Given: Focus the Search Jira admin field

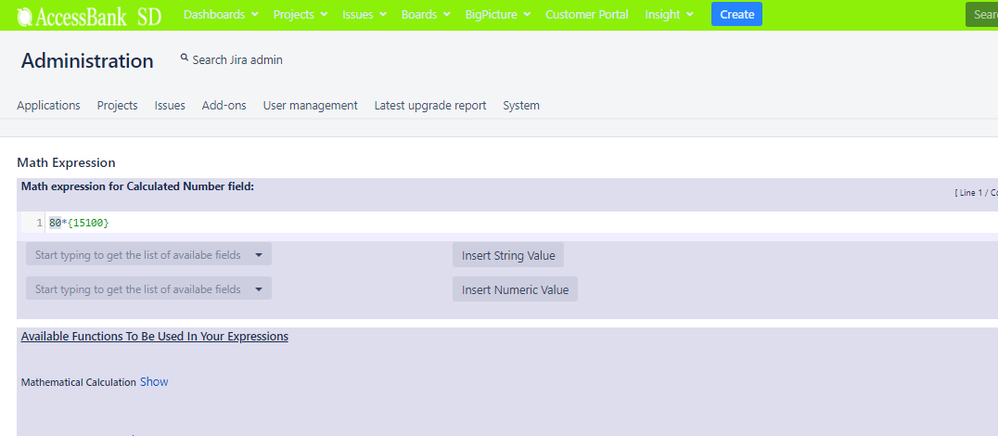Looking at the screenshot, I should [237, 60].
